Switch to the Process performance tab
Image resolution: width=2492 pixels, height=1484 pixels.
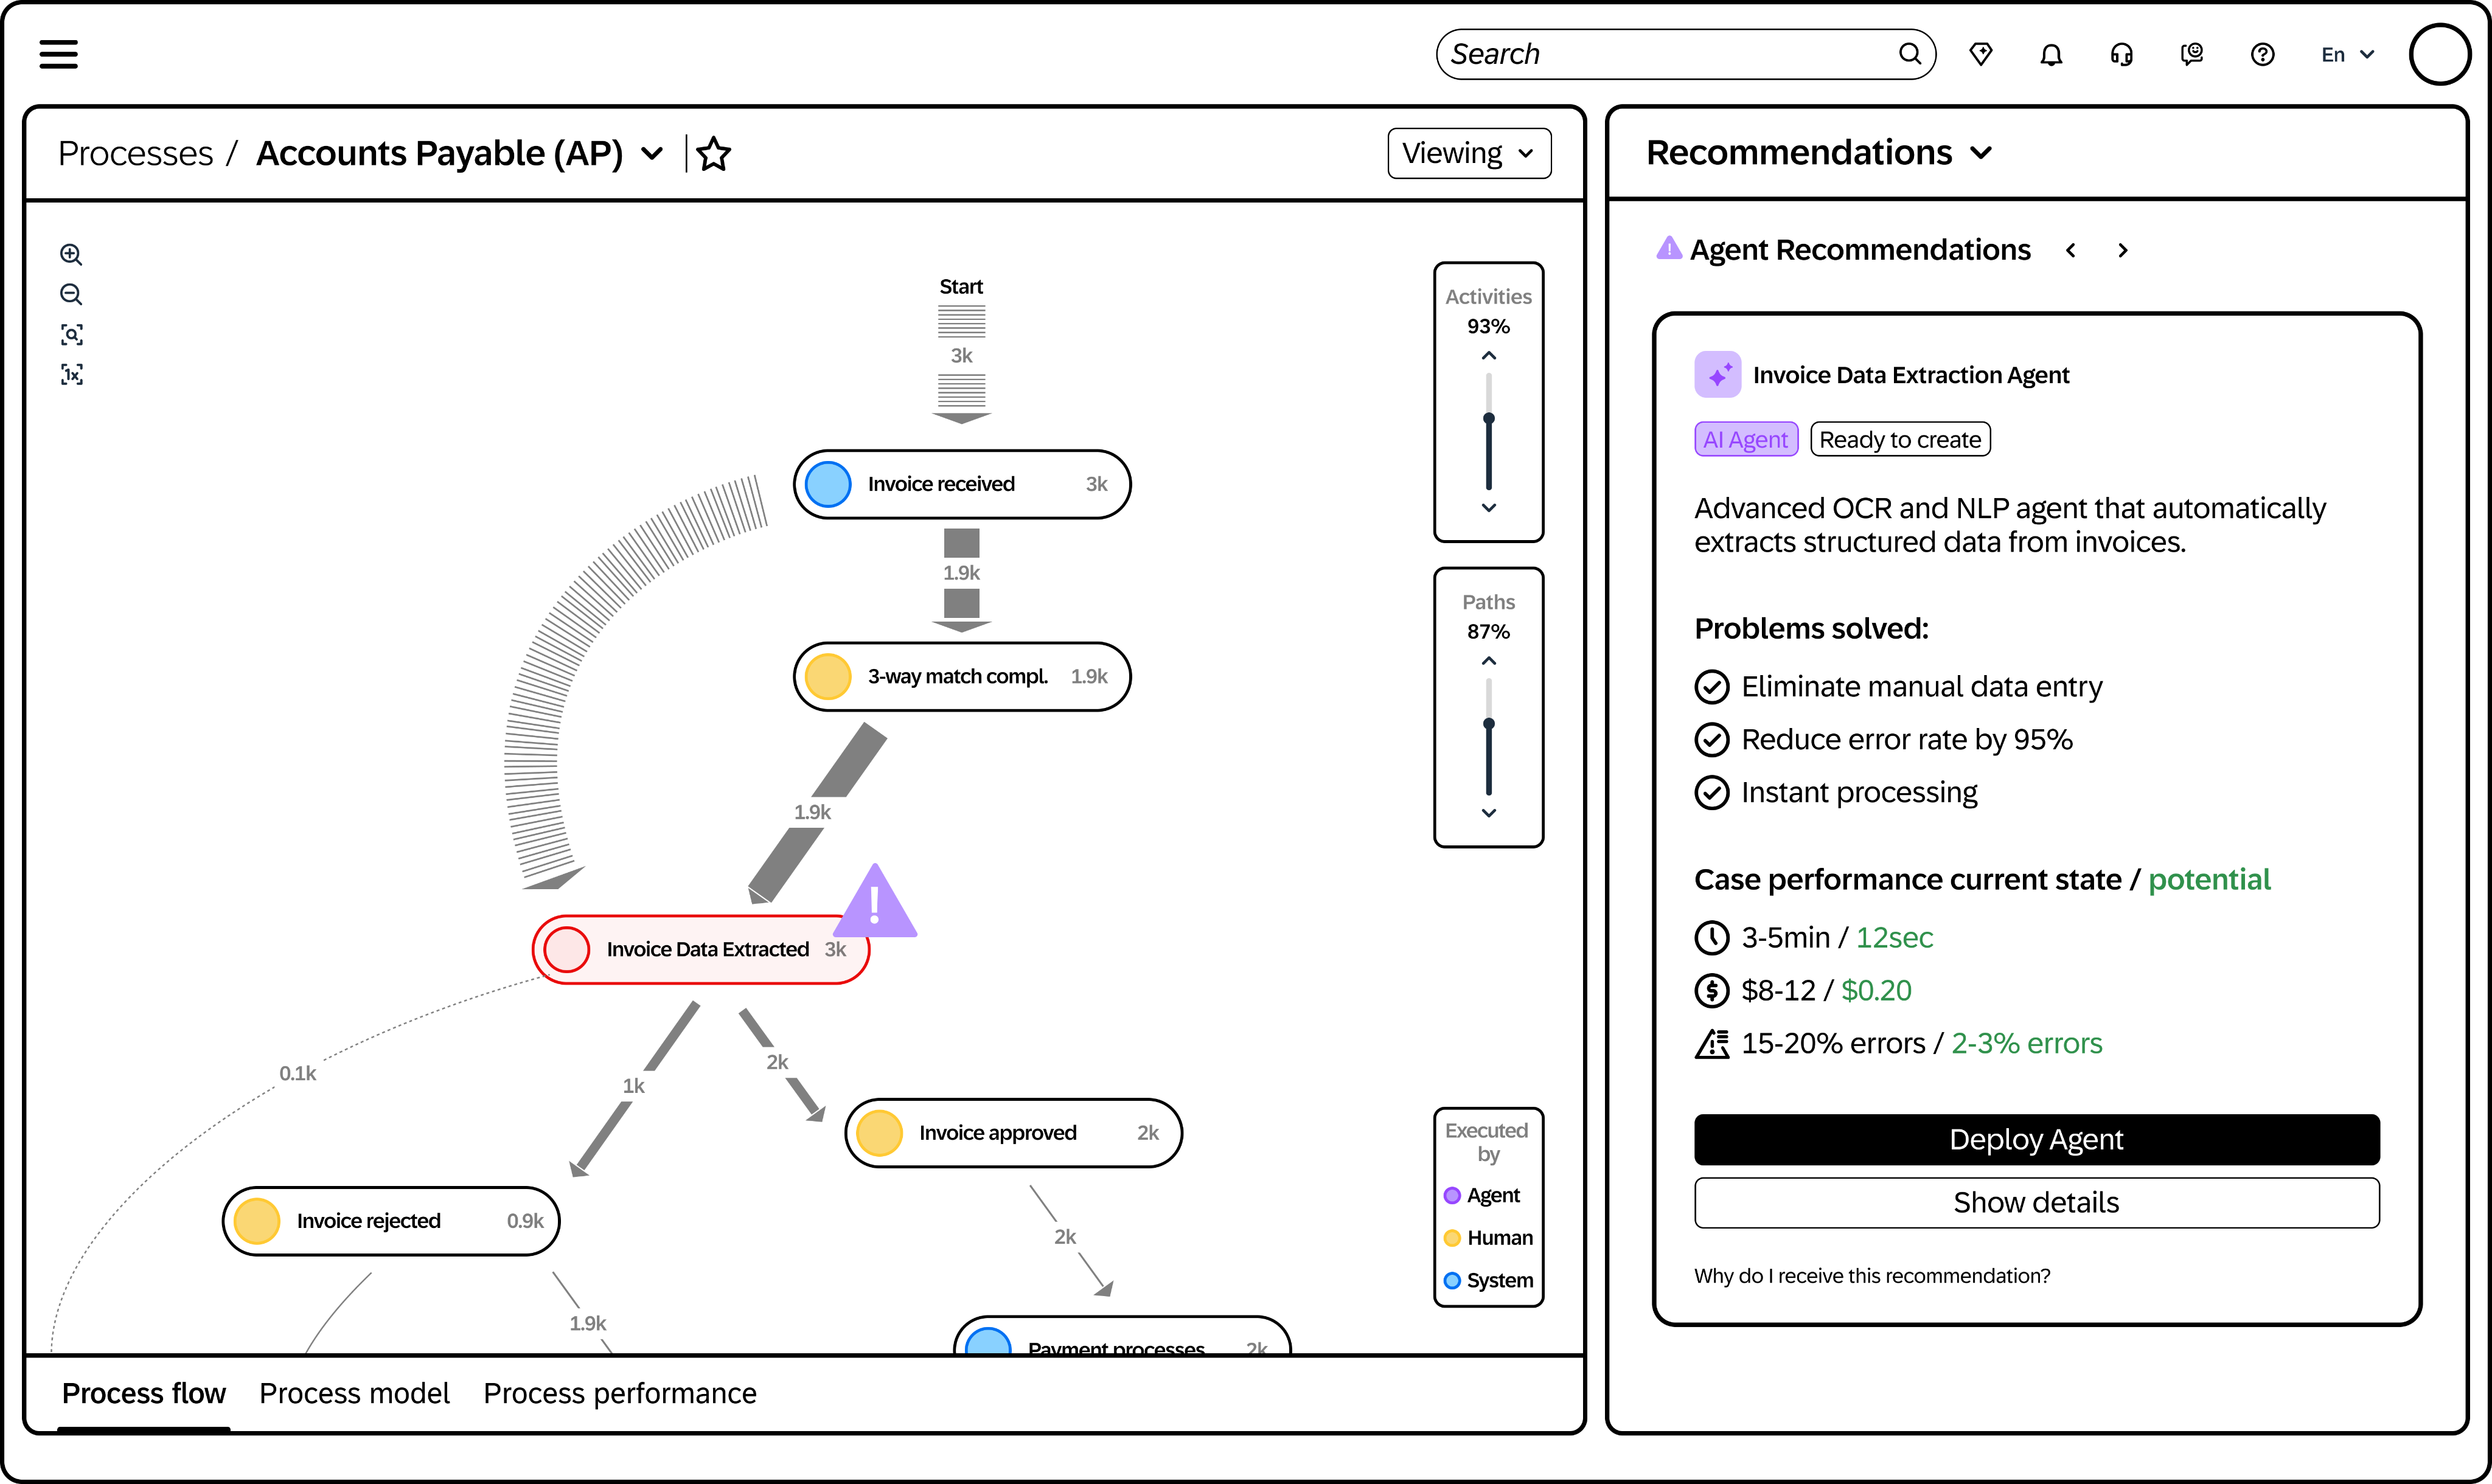(x=619, y=1393)
